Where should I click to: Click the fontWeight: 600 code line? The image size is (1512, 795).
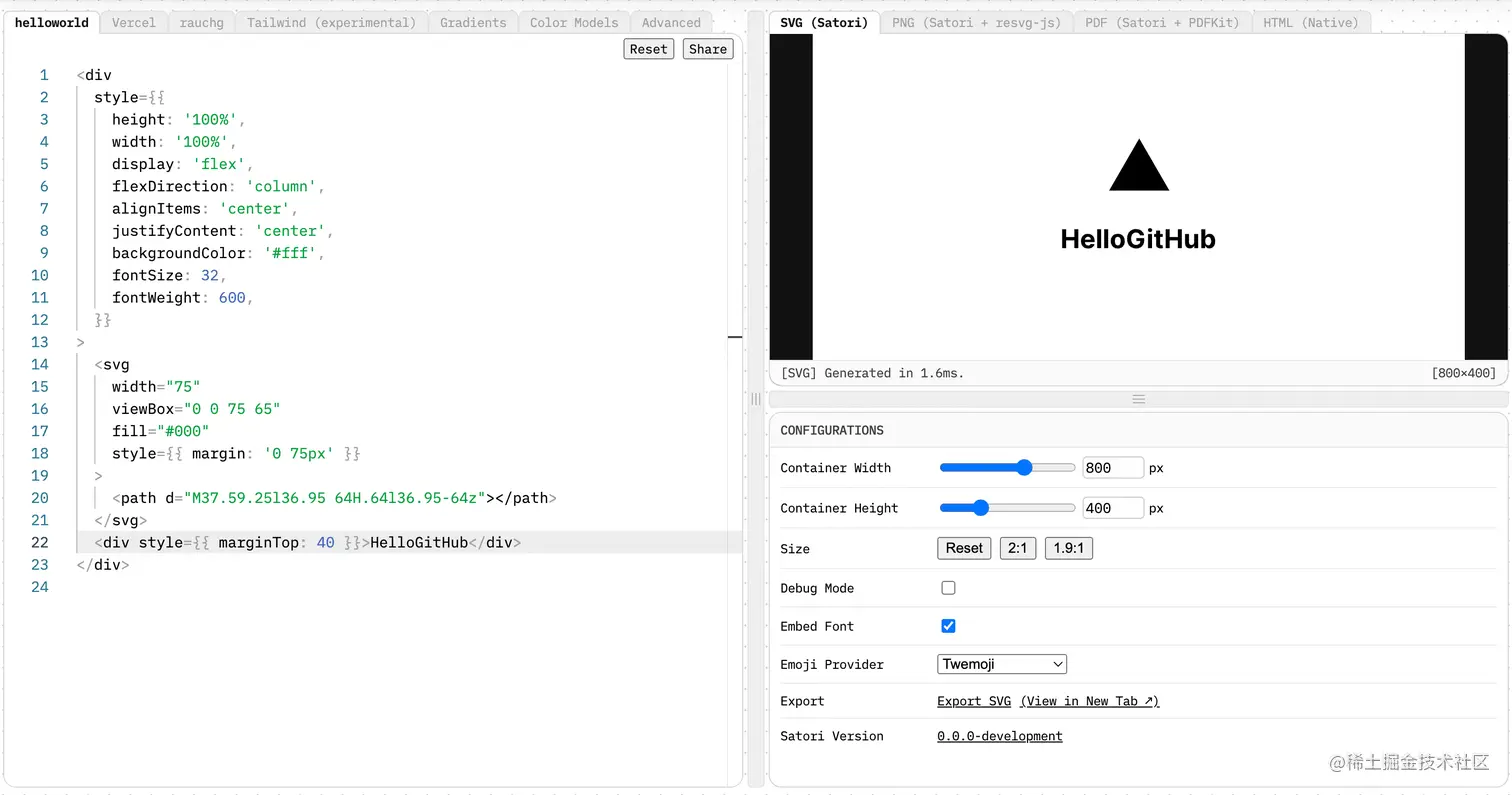(x=183, y=297)
